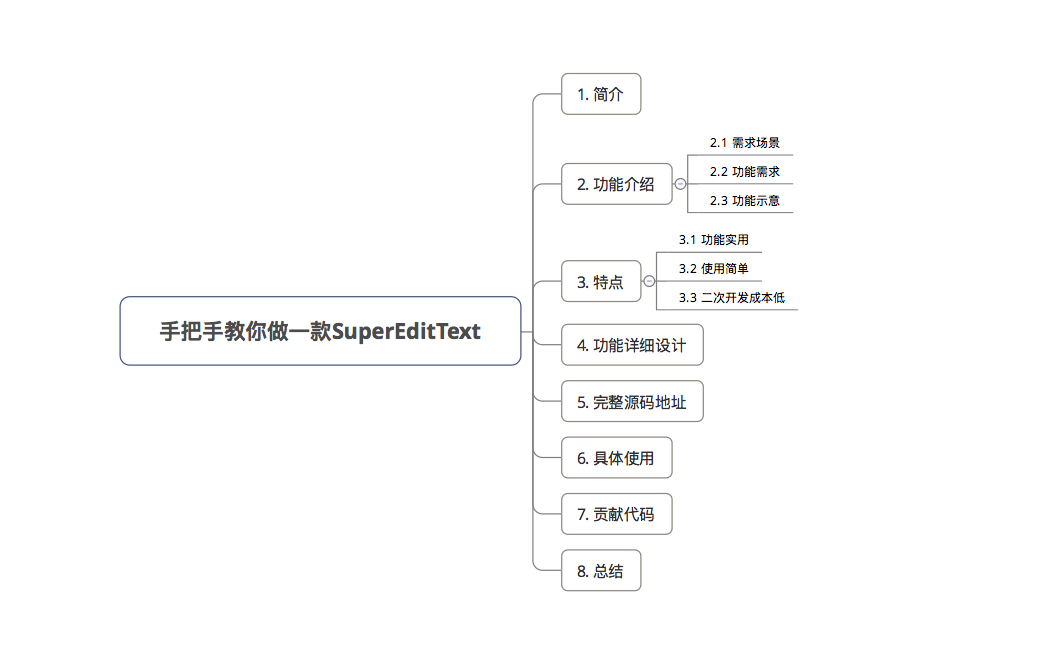The width and height of the screenshot is (1053, 655).
Task: Collapse the 3. 特点 branch toggle
Action: [649, 281]
